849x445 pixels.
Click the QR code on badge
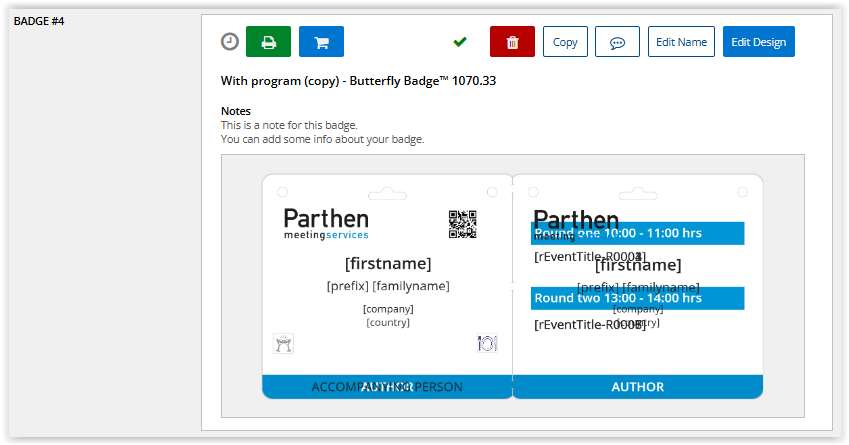462,224
